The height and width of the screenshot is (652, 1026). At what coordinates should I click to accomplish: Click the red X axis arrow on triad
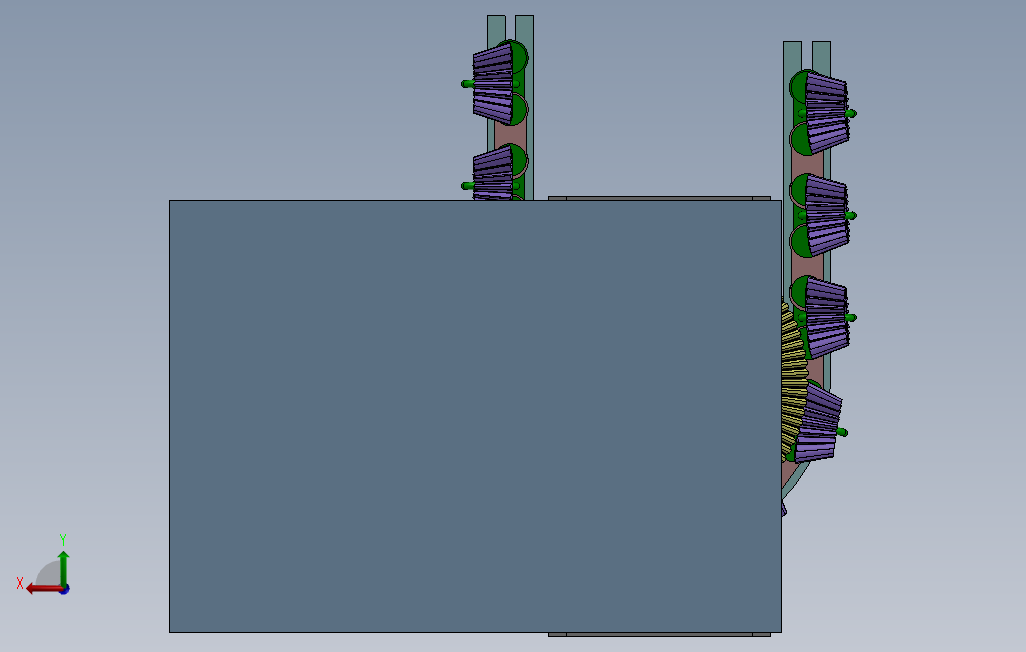pos(44,589)
